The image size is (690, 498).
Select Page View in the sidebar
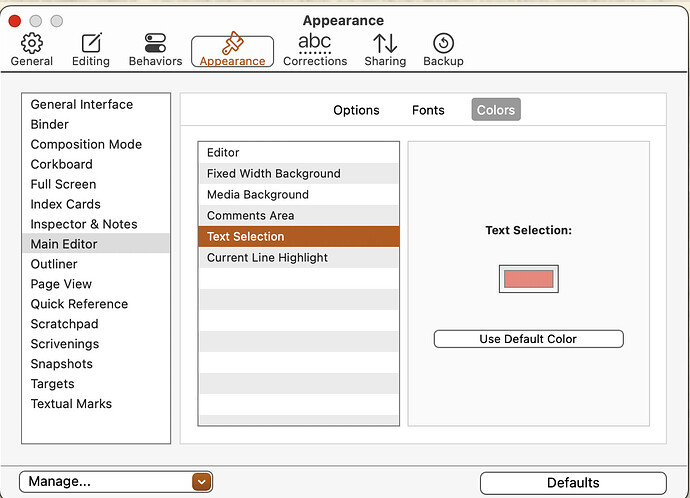coord(95,284)
